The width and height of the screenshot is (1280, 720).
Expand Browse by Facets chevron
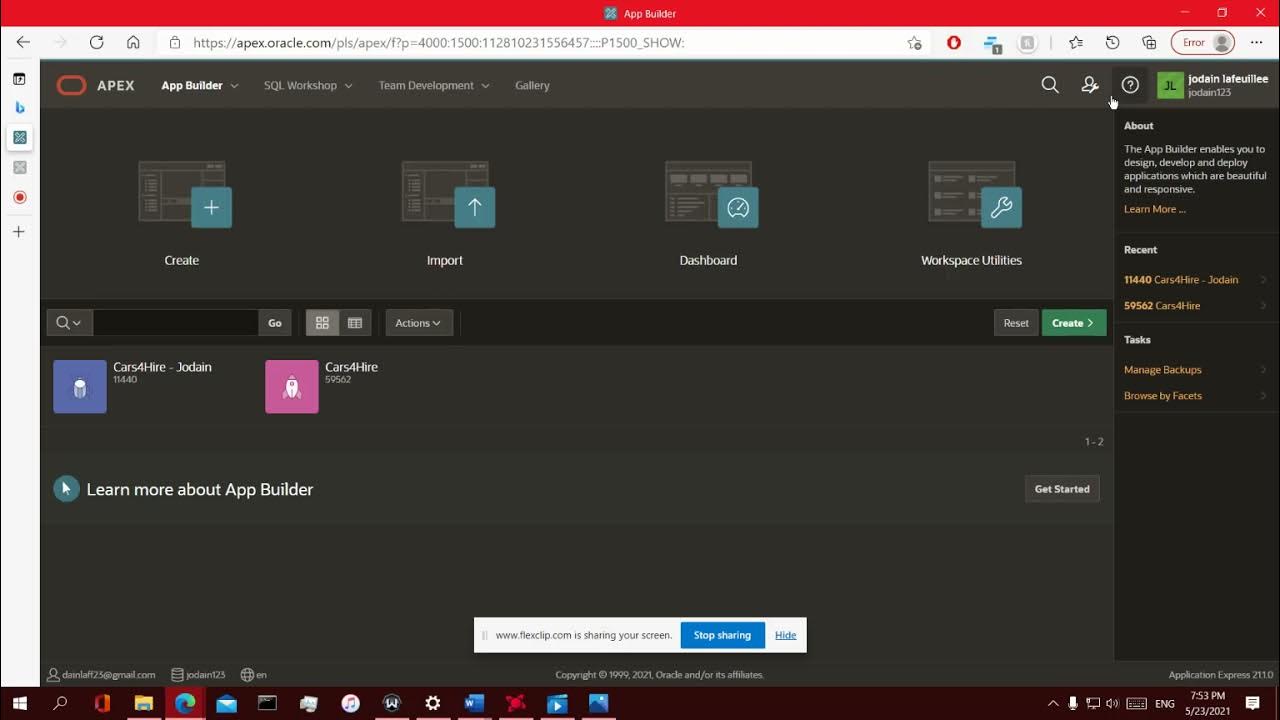(1263, 396)
